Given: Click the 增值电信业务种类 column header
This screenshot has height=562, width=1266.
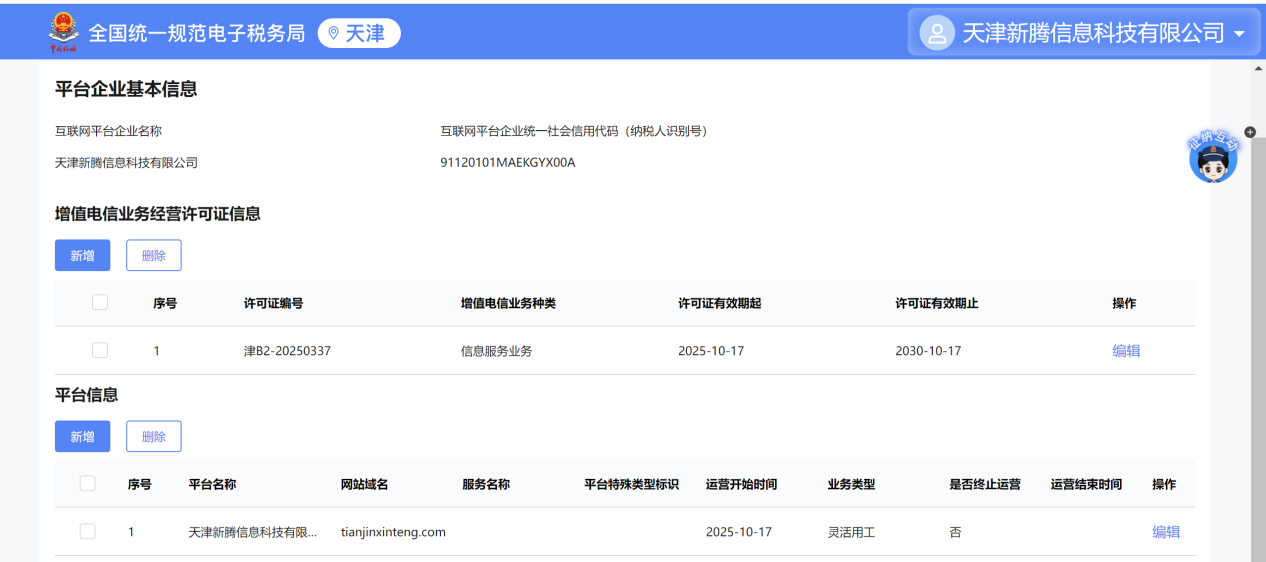Looking at the screenshot, I should coord(508,303).
